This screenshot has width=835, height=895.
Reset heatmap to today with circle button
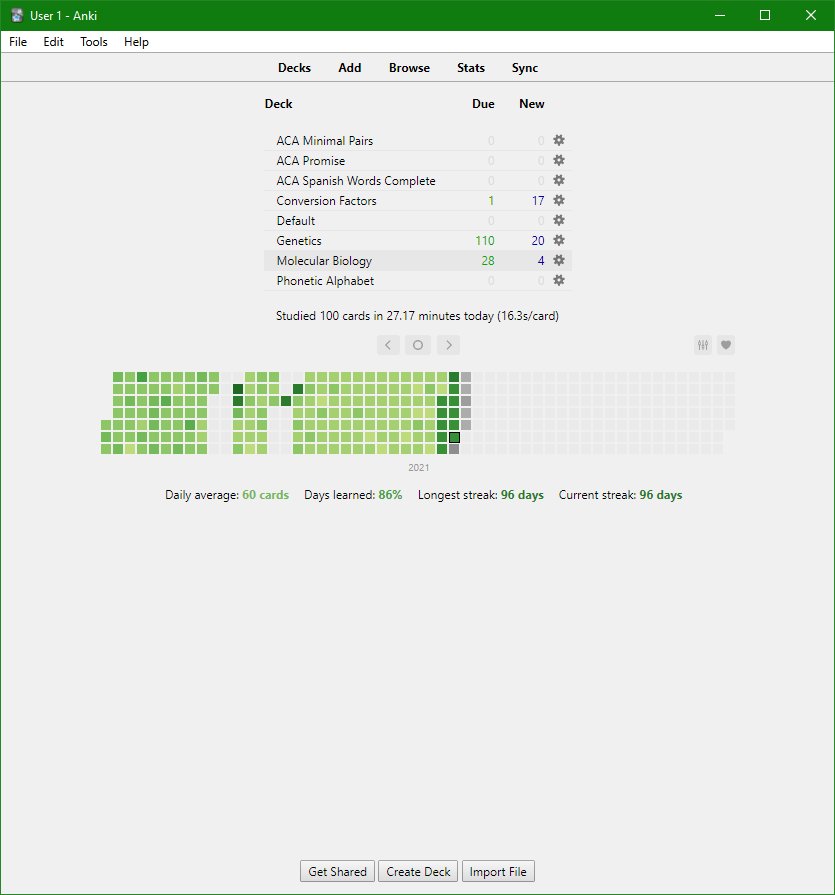point(418,345)
